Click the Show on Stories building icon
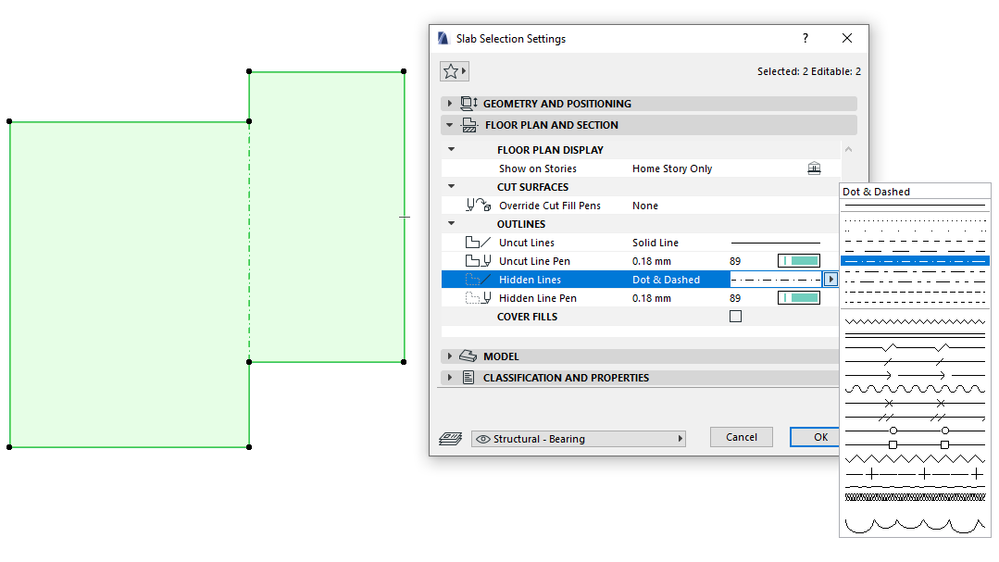999x562 pixels. coord(814,168)
